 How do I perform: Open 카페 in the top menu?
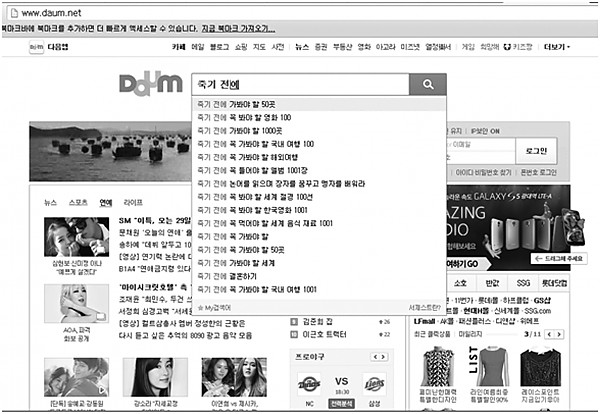179,47
